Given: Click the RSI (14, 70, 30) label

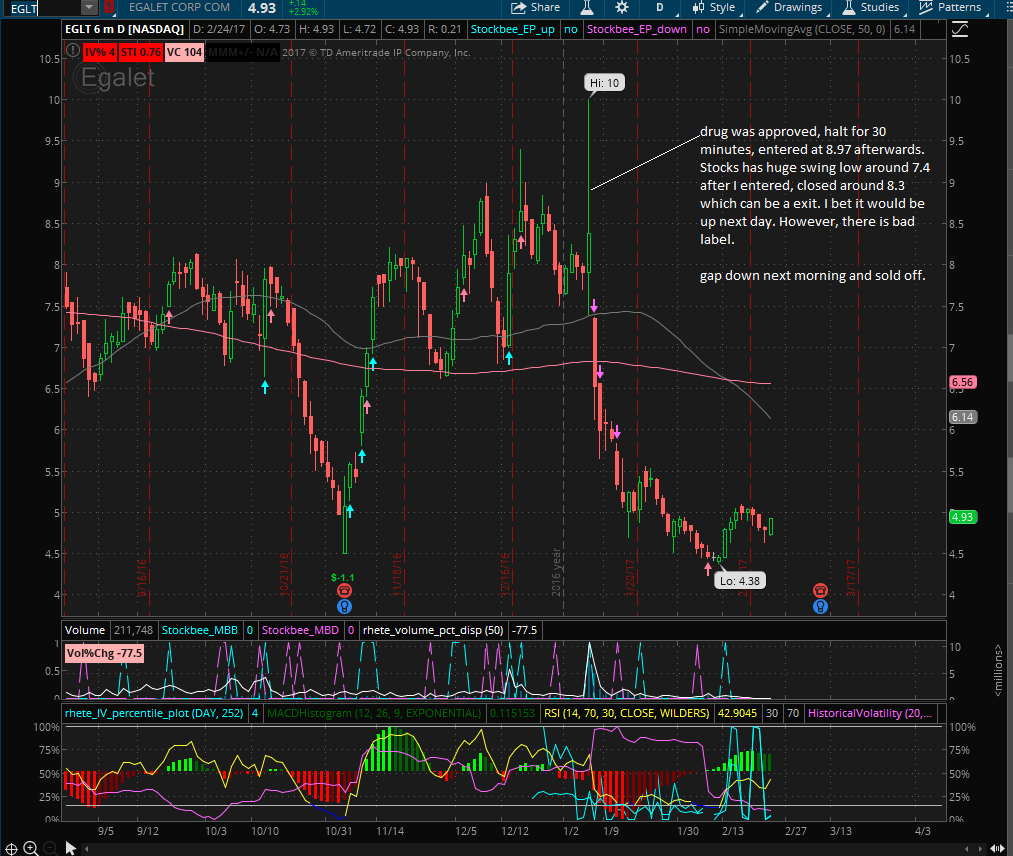Looking at the screenshot, I should click(x=626, y=713).
